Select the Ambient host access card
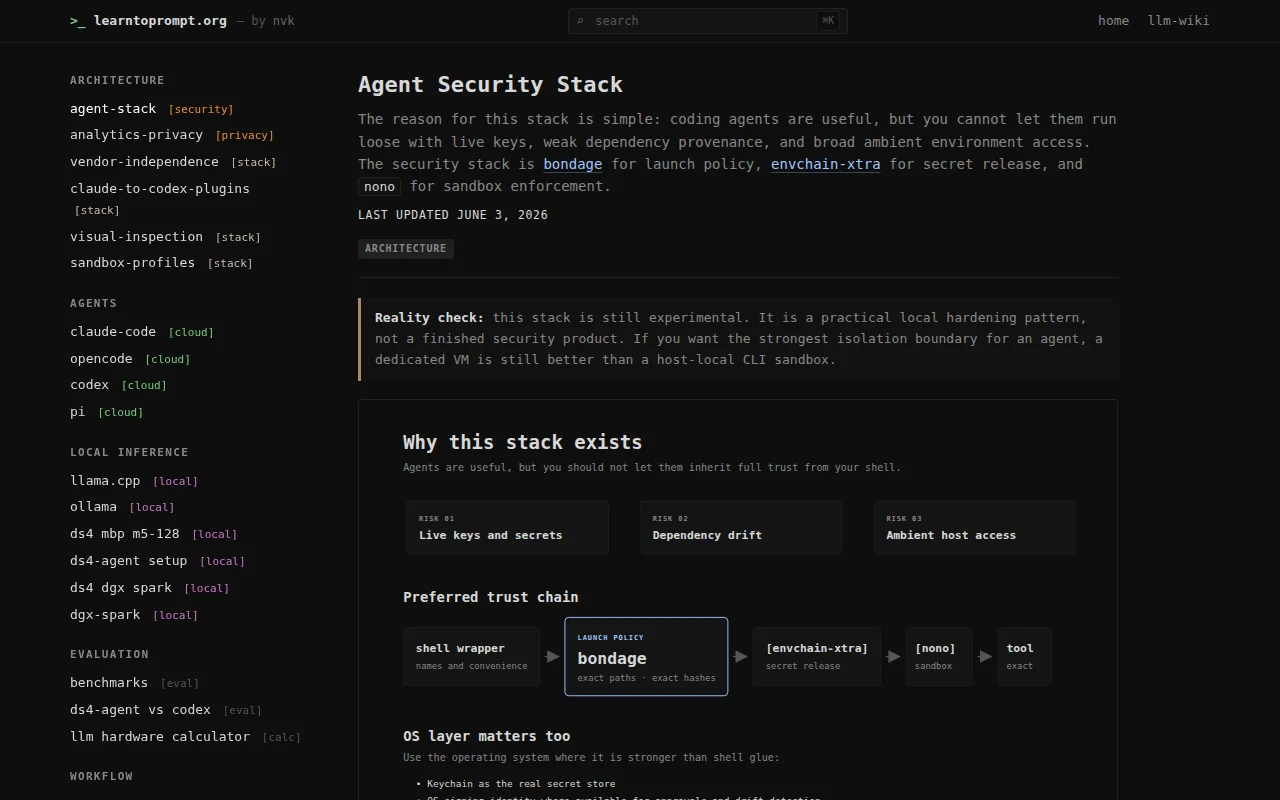 [x=975, y=527]
